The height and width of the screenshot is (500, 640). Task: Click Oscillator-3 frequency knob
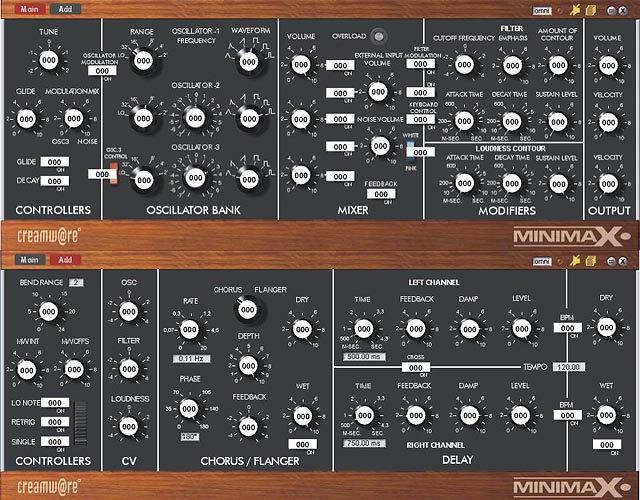pyautogui.click(x=196, y=178)
